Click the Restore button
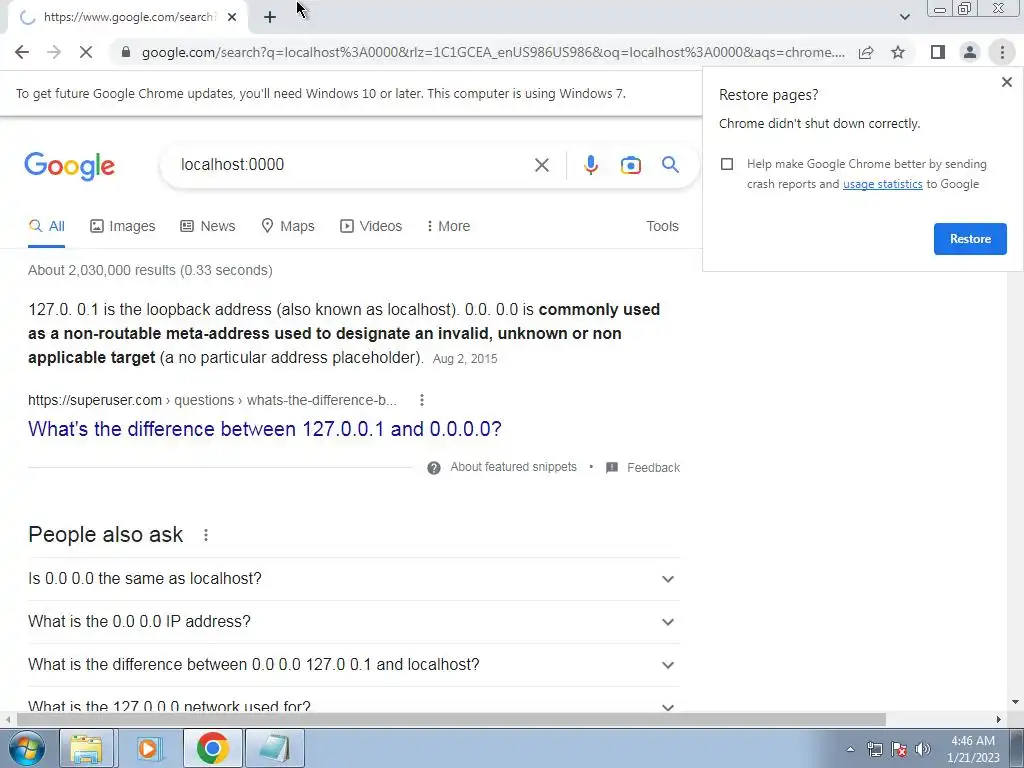This screenshot has height=768, width=1024. pyautogui.click(x=970, y=239)
